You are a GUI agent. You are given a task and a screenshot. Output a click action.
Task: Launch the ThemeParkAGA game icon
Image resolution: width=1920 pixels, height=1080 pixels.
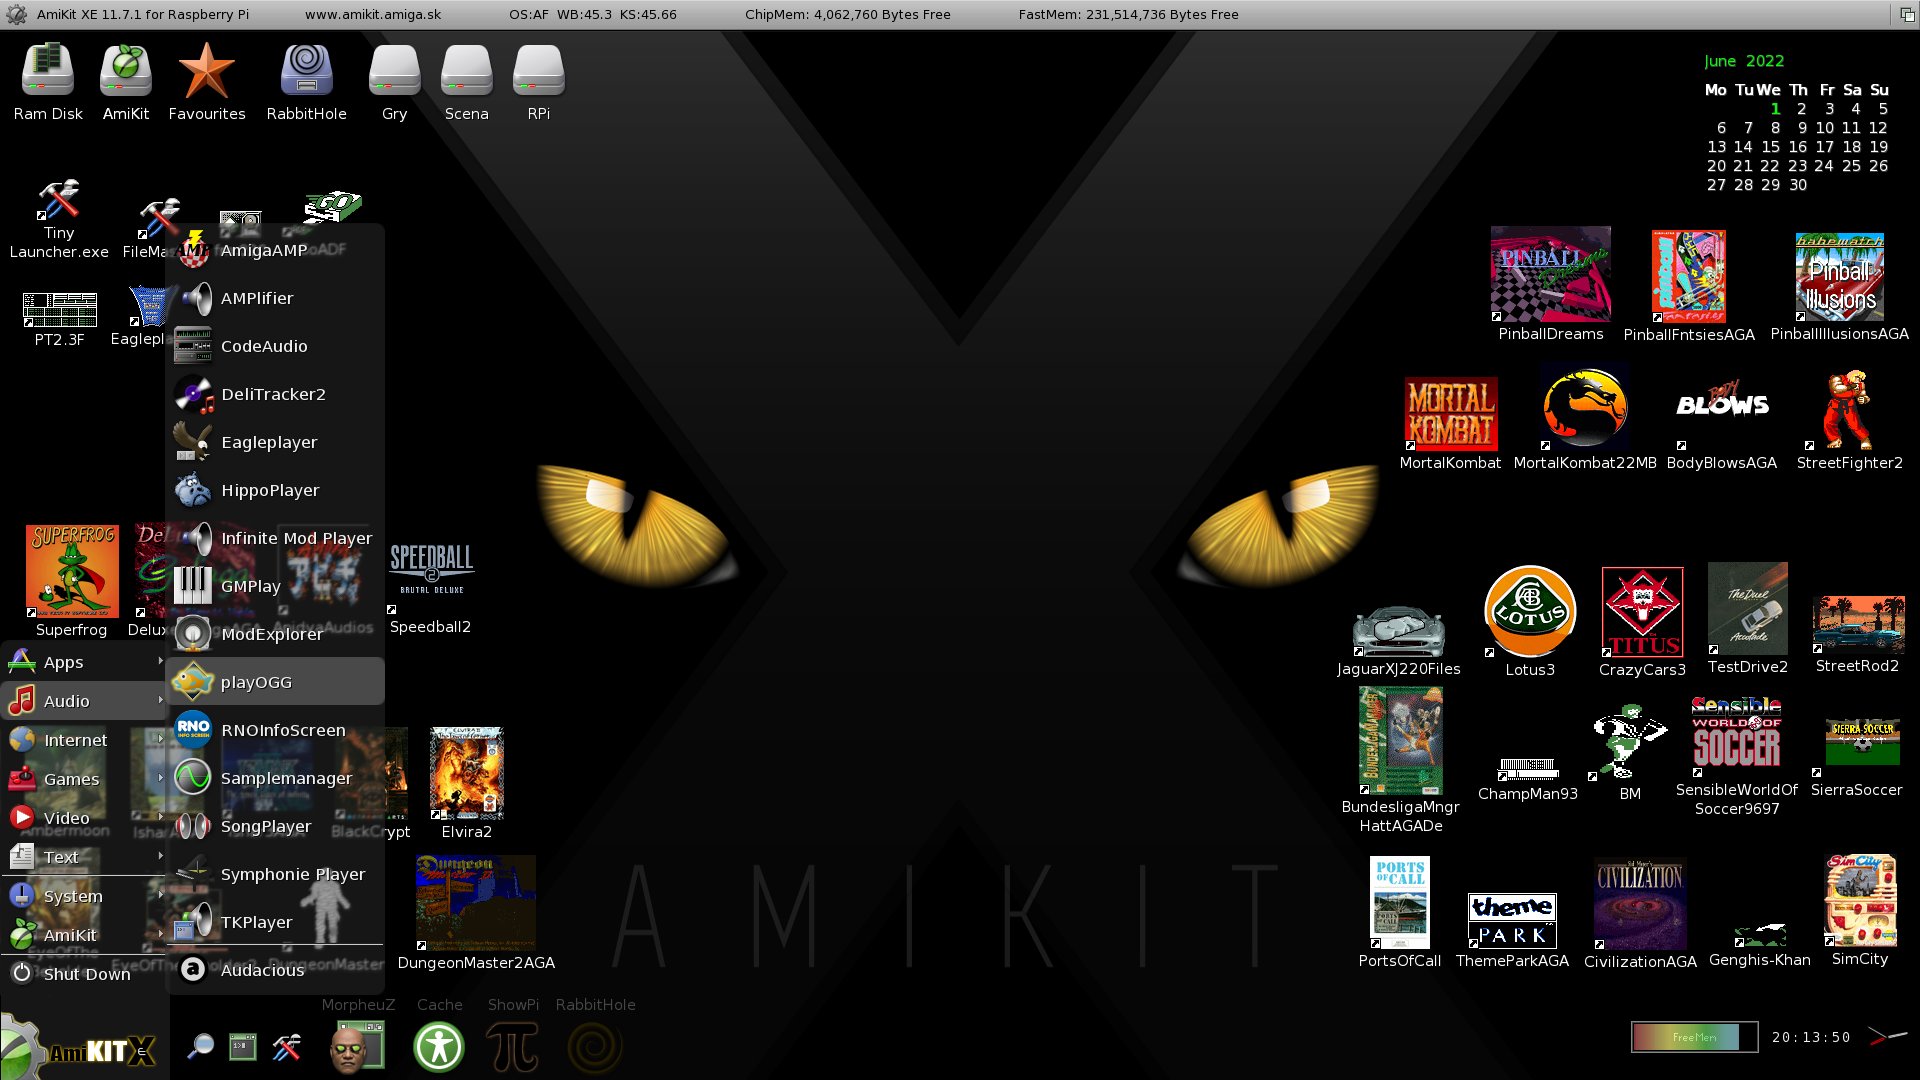click(x=1512, y=920)
